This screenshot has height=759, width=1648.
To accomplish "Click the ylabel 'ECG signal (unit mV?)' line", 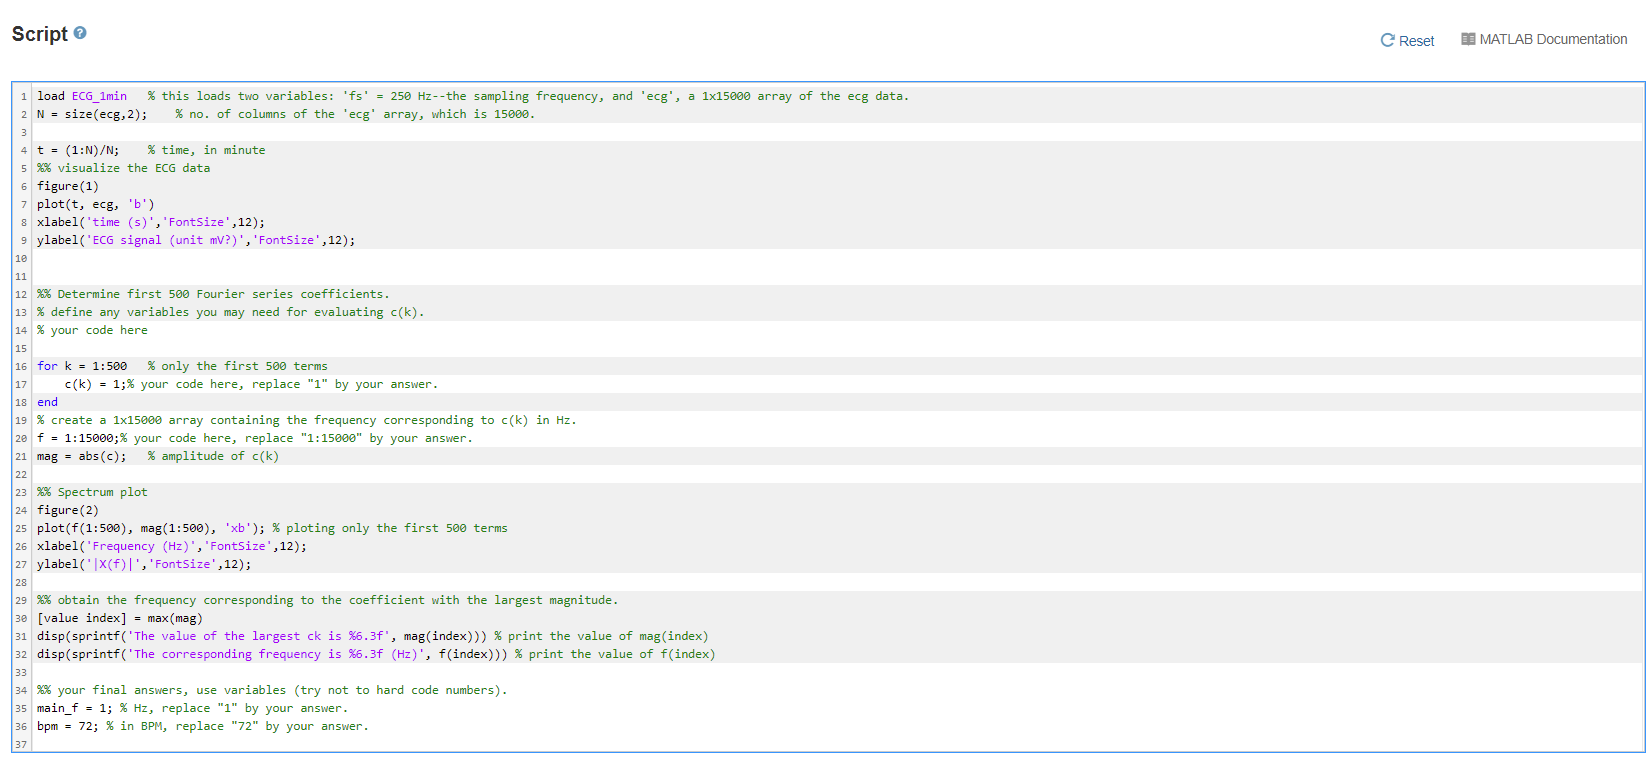I will coord(196,240).
